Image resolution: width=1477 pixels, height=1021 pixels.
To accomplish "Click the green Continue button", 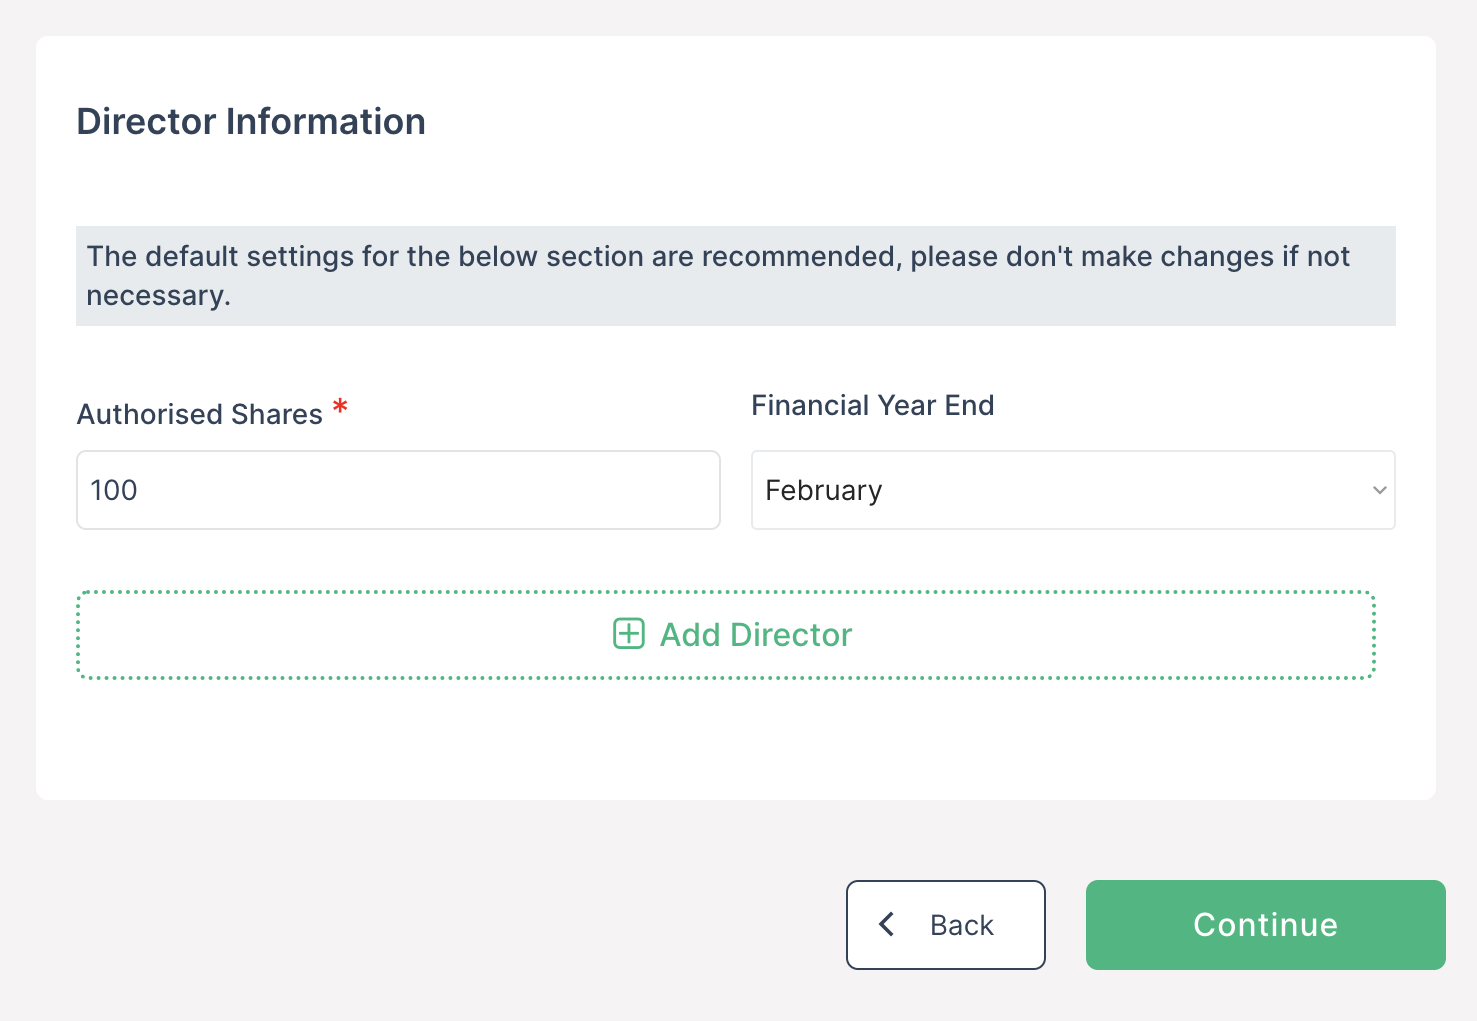I will (1265, 924).
